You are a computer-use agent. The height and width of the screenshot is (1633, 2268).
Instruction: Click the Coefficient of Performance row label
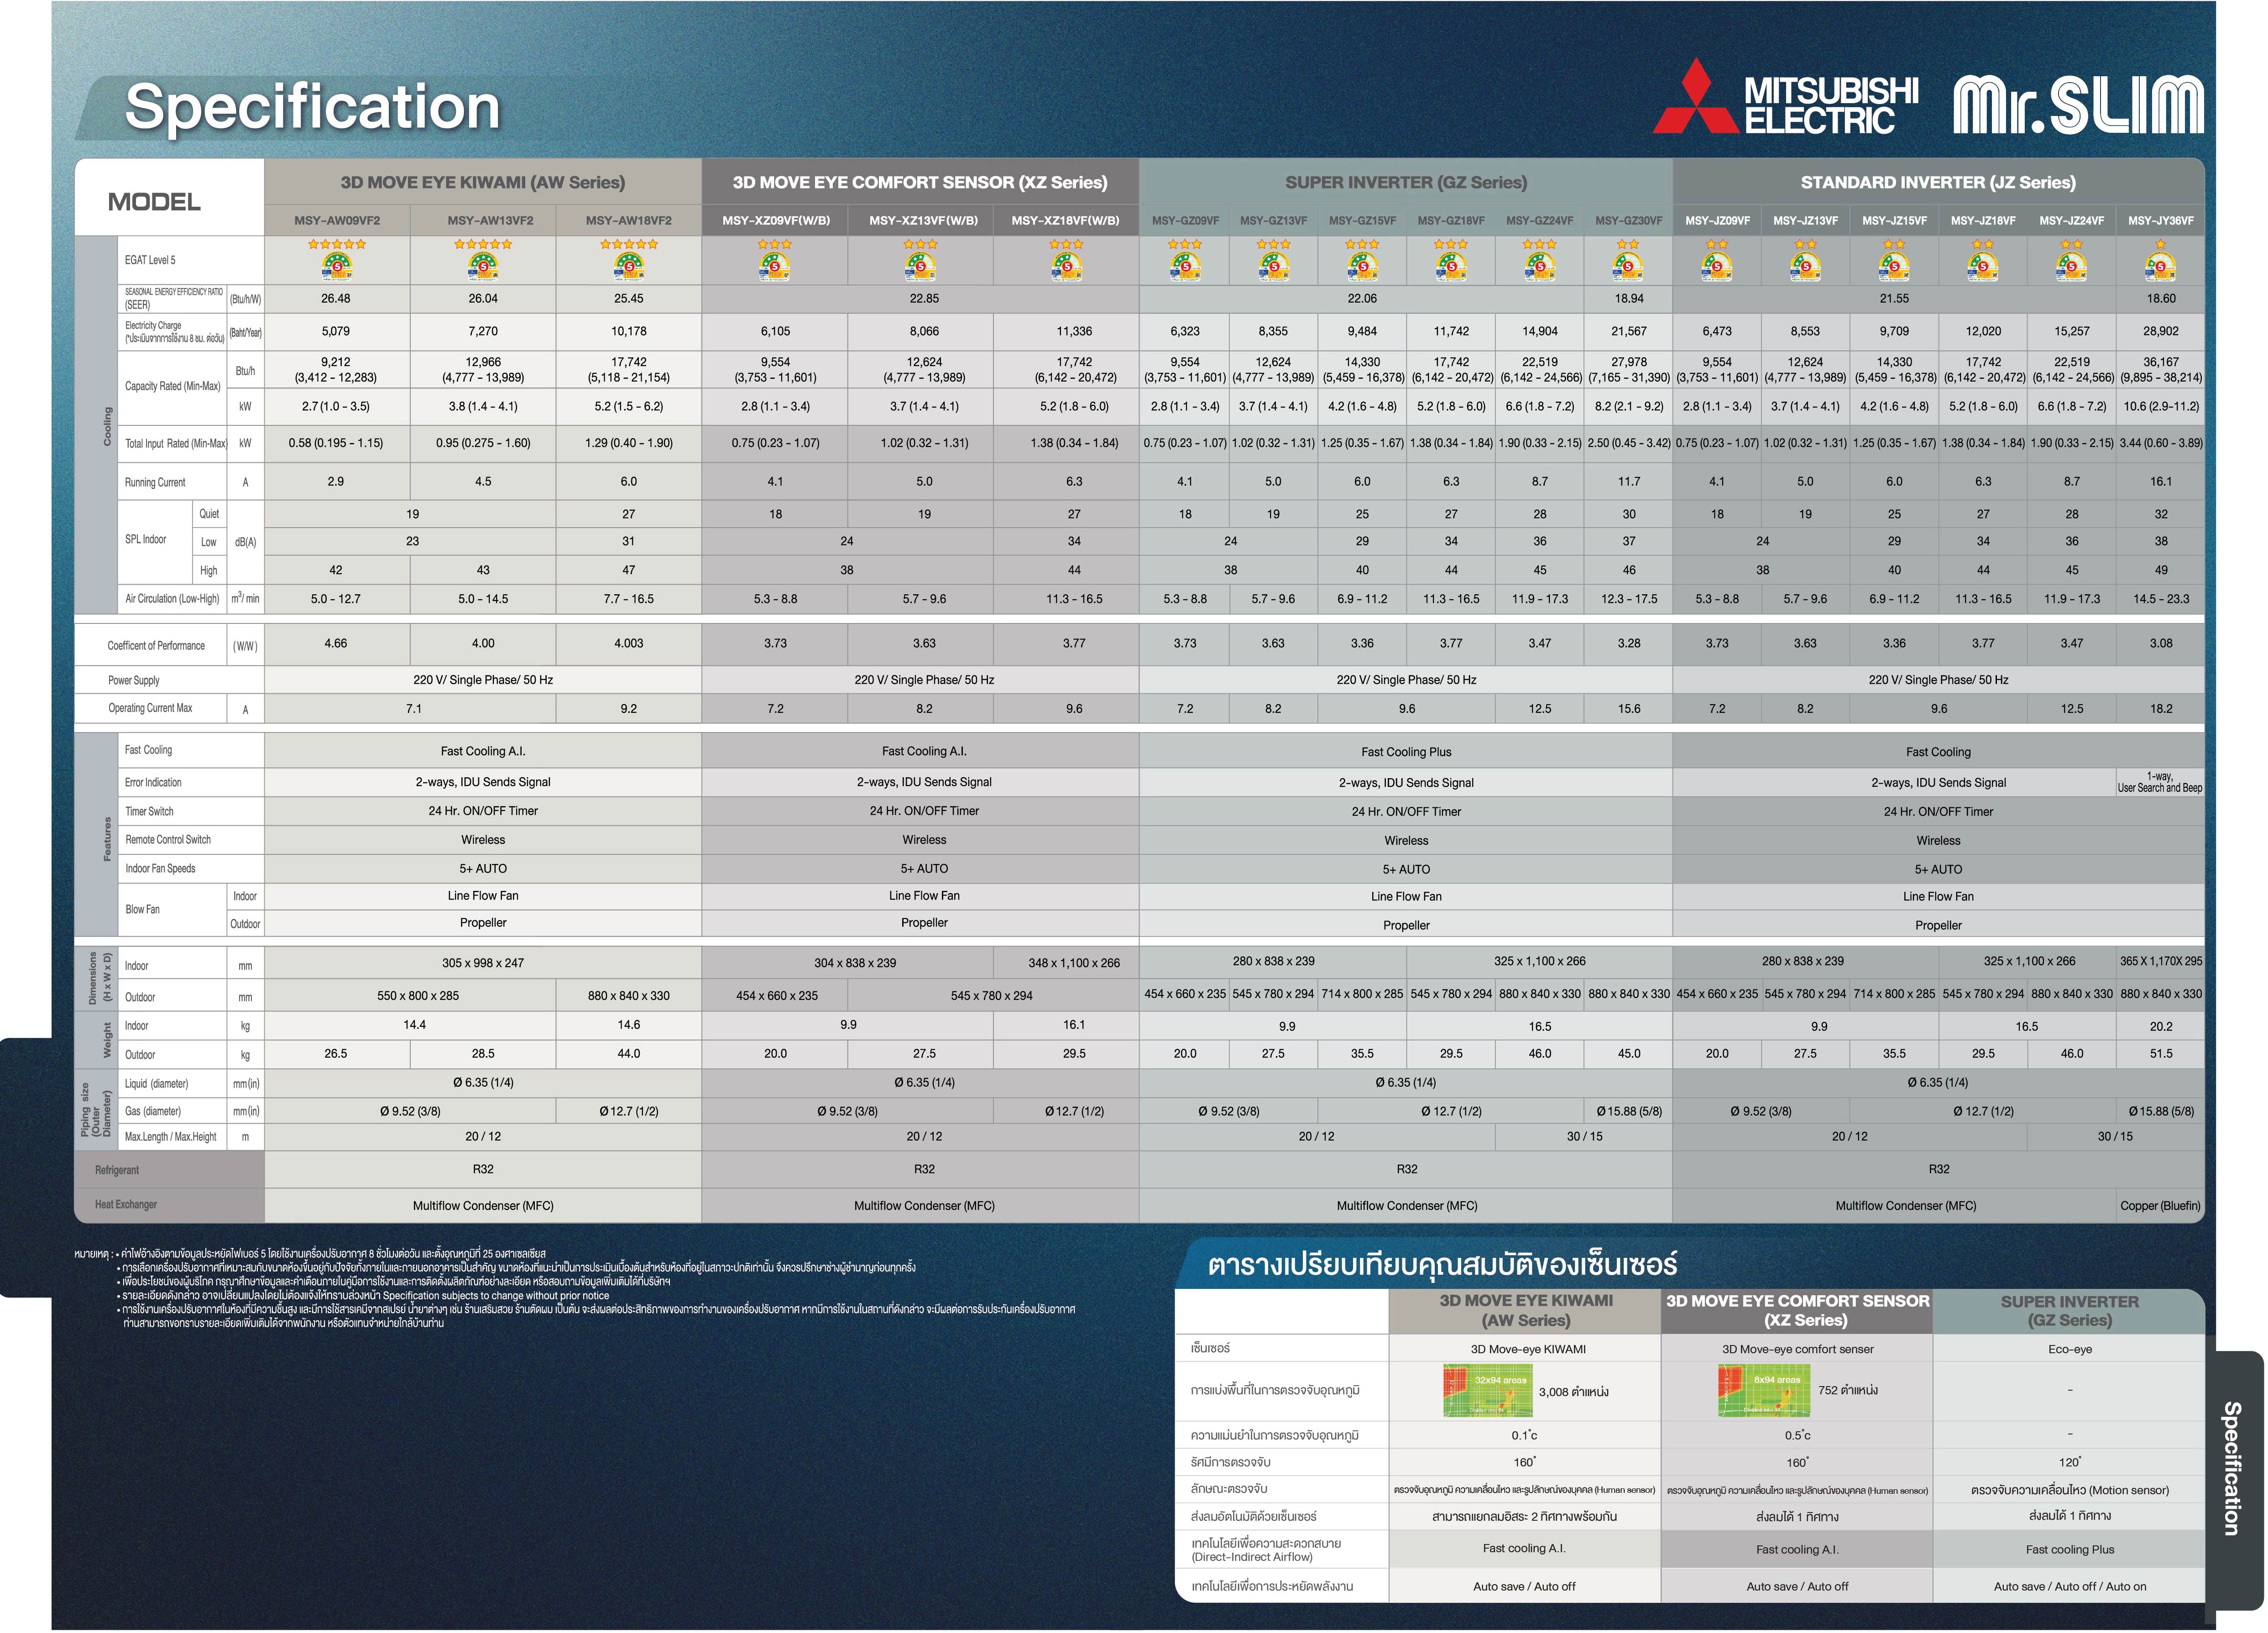156,646
